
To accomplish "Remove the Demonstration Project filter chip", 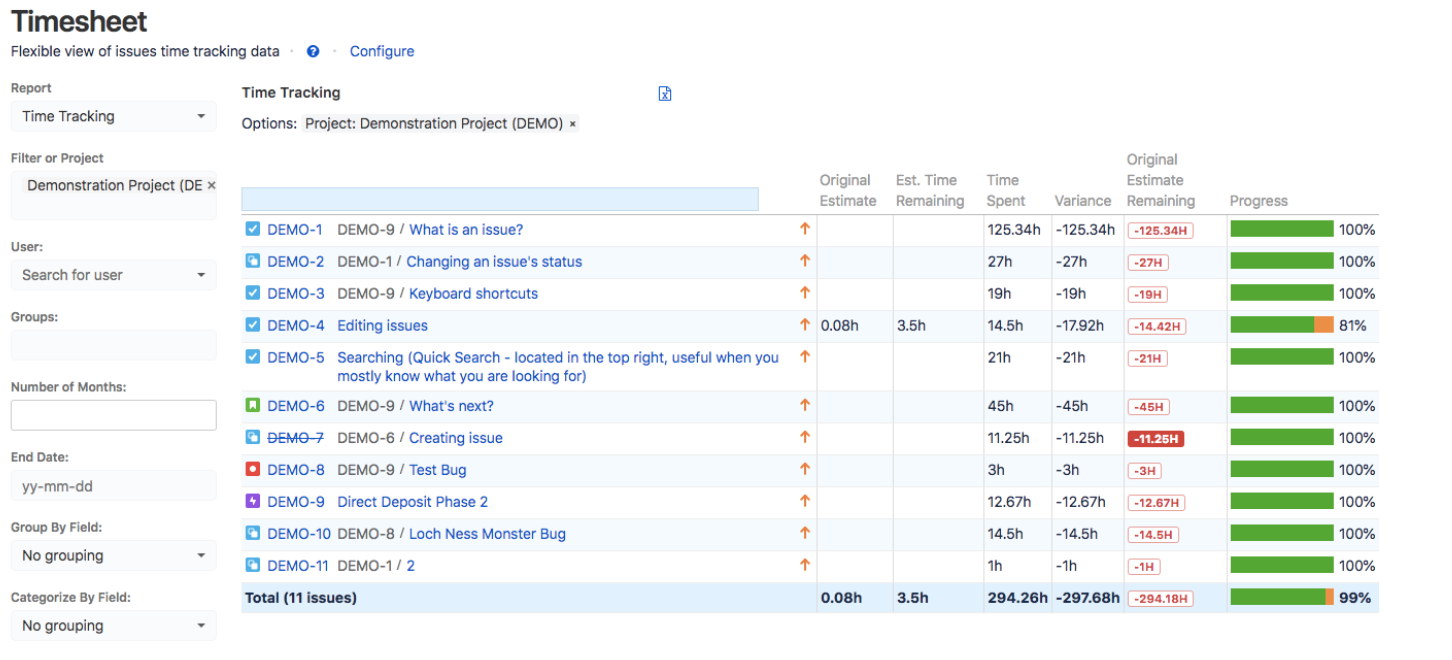I will coord(571,123).
